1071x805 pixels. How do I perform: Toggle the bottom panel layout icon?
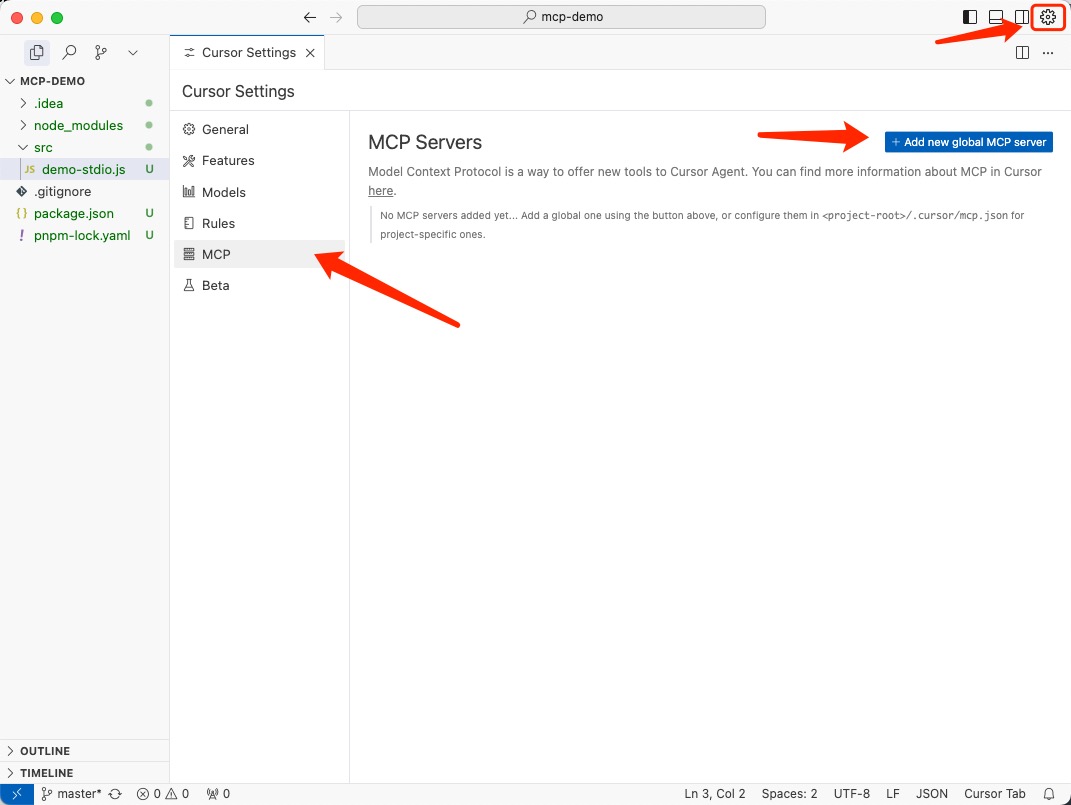[995, 17]
